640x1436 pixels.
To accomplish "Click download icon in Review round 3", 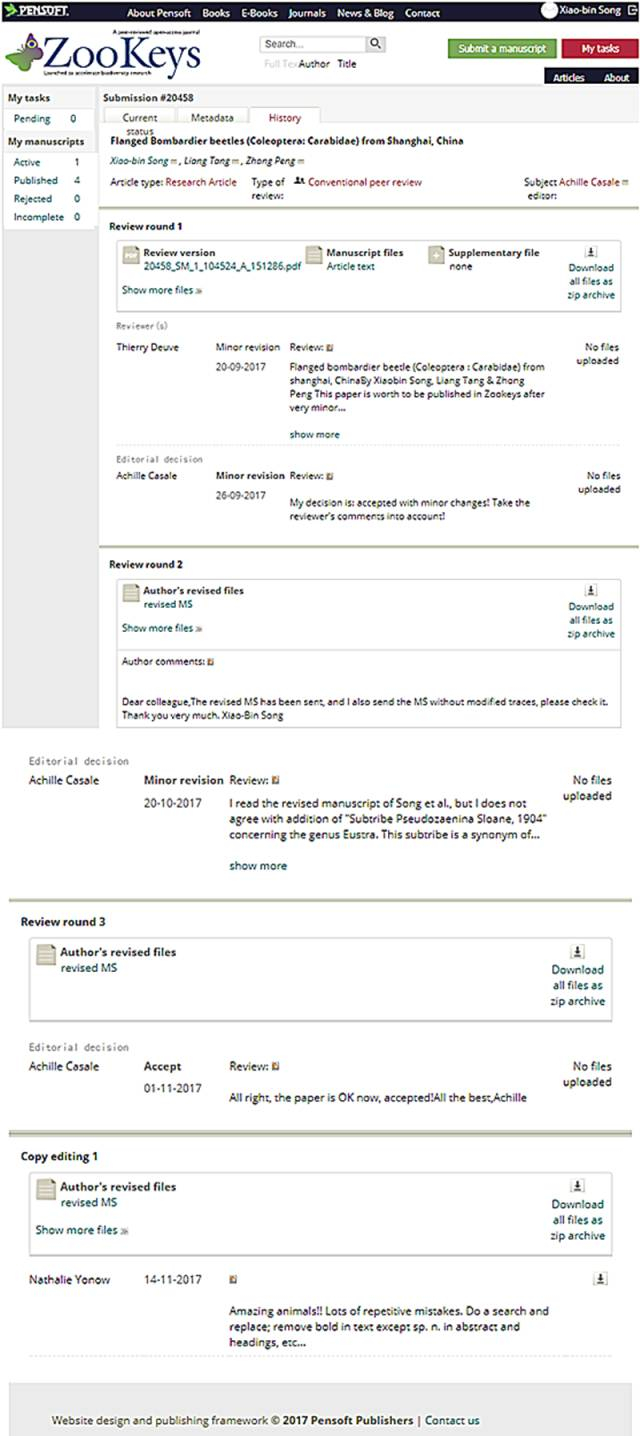I will point(577,953).
